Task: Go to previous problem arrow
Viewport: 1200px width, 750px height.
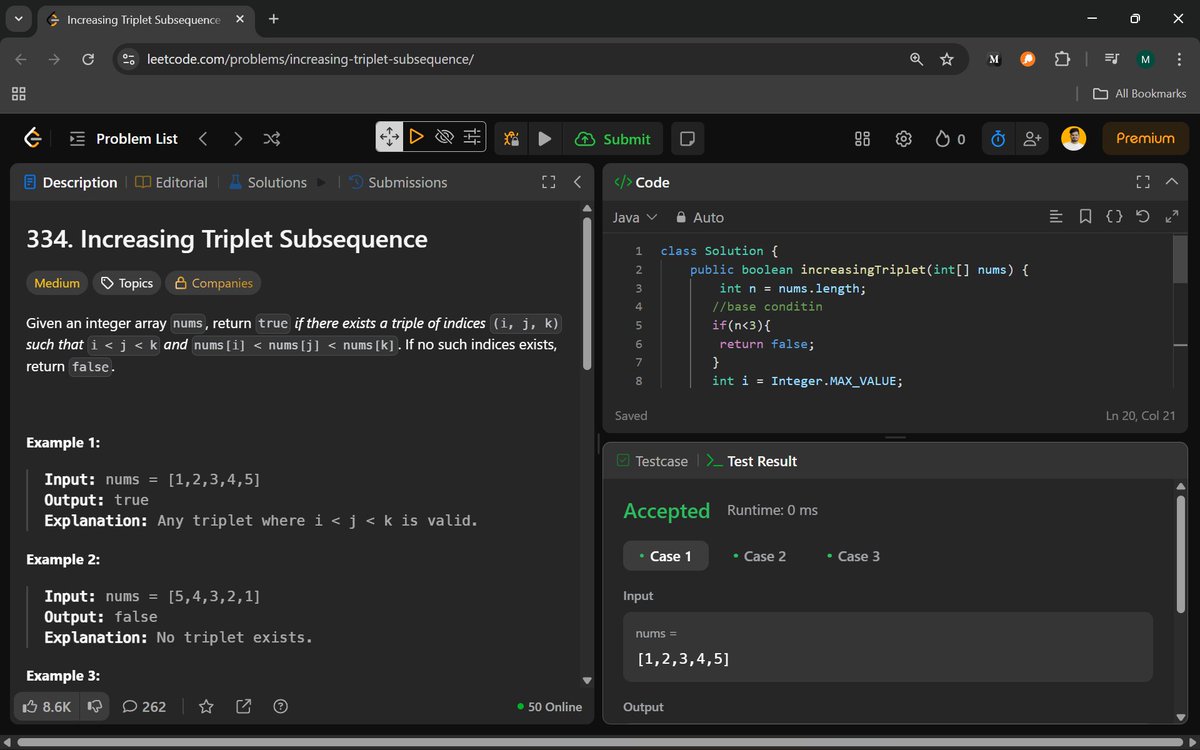Action: click(x=203, y=139)
